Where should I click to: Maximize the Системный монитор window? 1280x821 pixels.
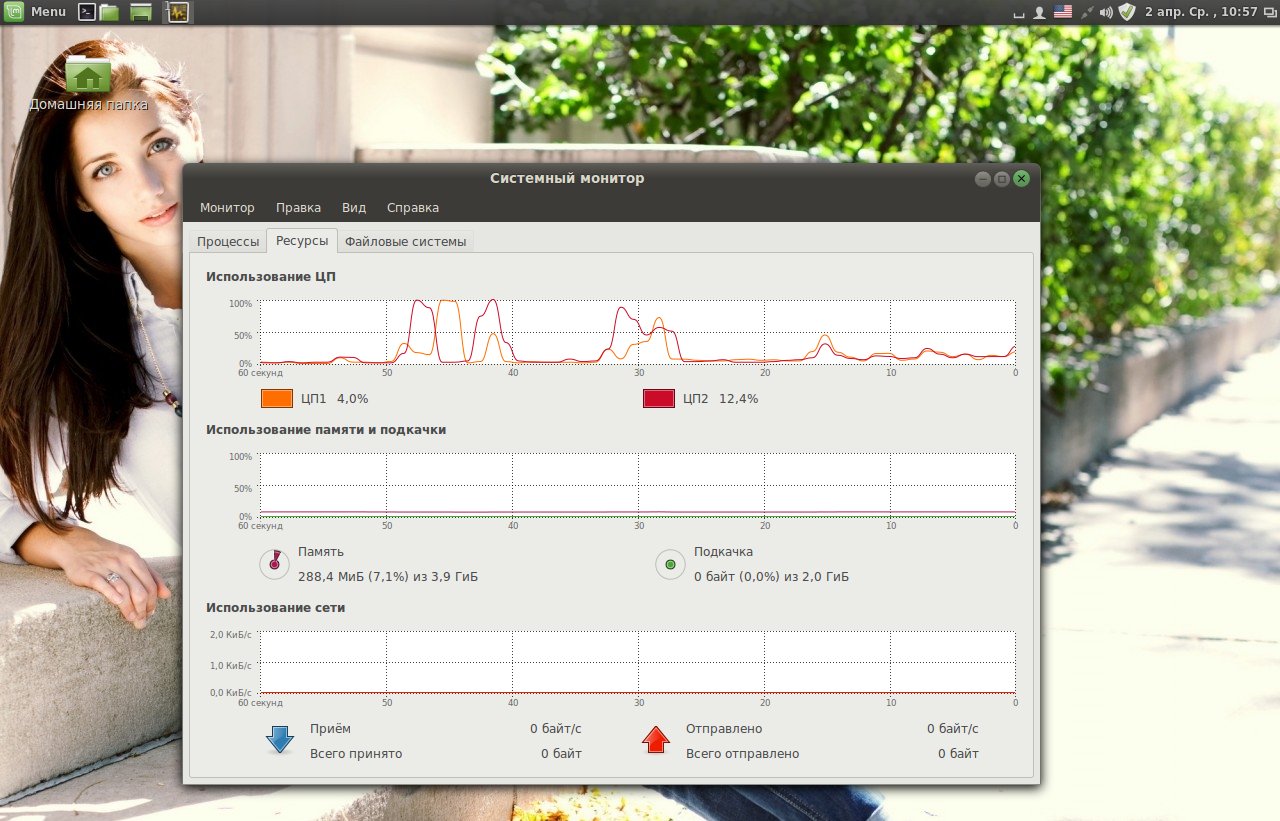click(x=1002, y=179)
